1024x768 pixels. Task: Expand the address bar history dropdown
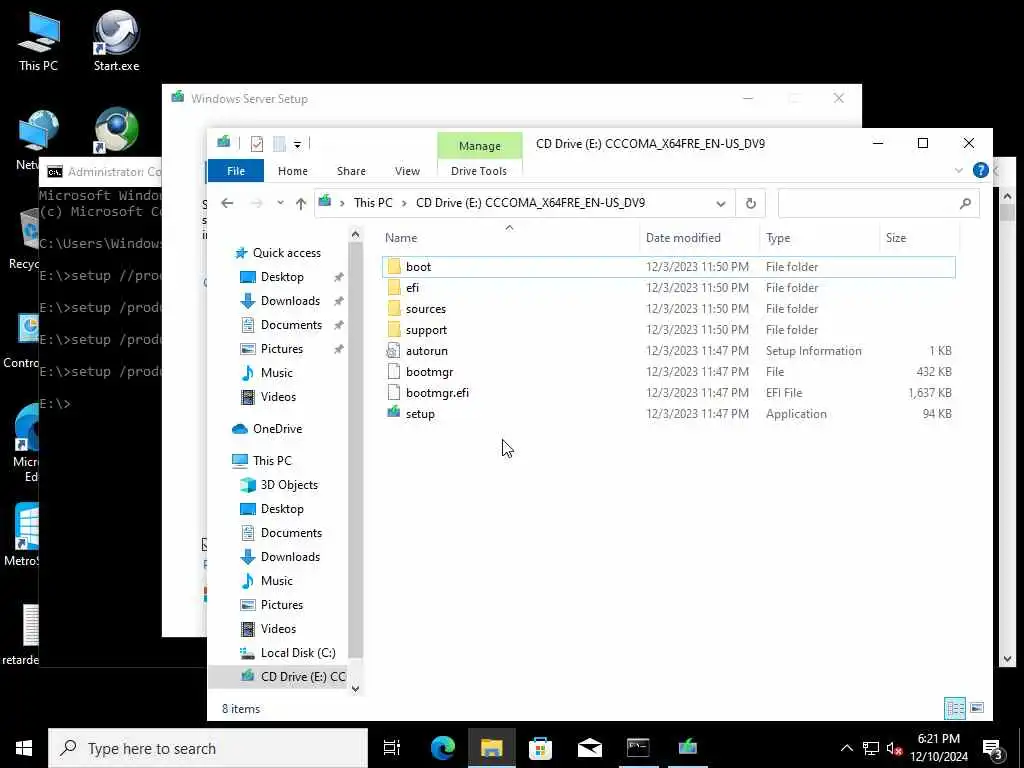coord(720,204)
